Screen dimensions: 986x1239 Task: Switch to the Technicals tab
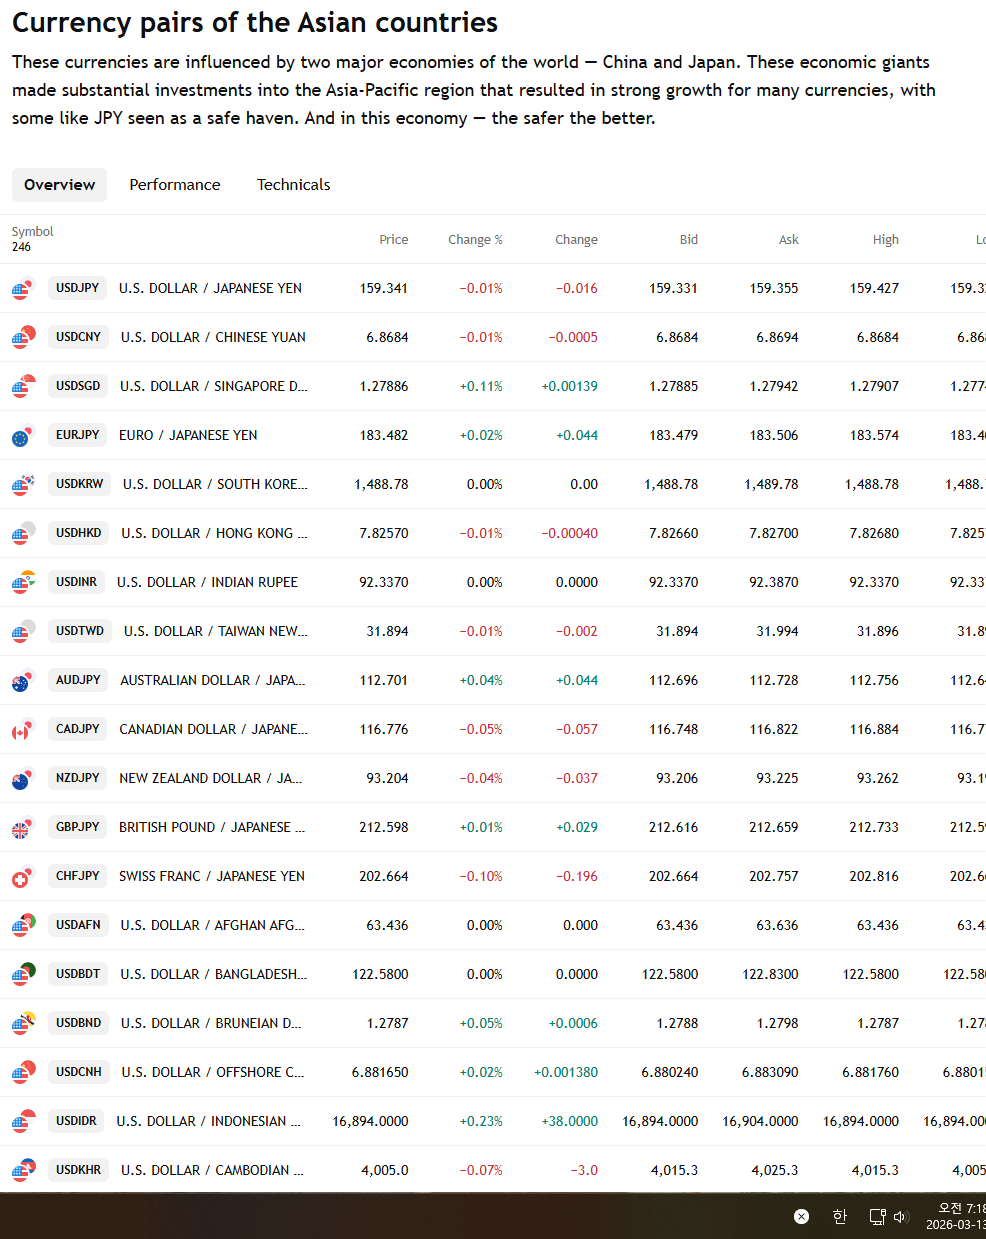[x=293, y=185]
